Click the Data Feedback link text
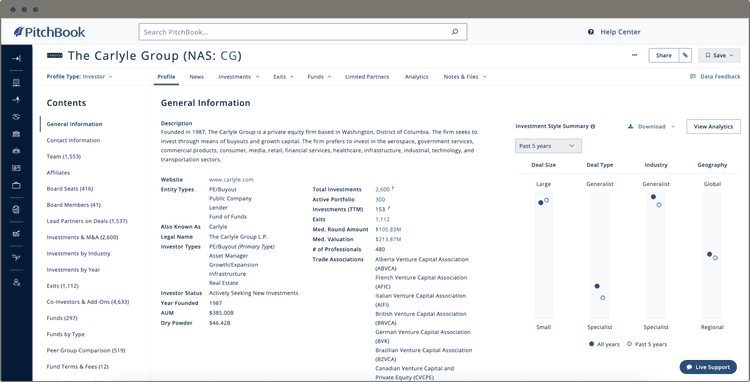 point(720,76)
